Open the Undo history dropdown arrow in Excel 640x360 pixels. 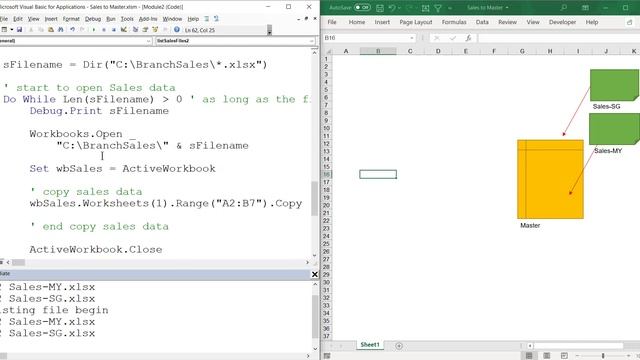pyautogui.click(x=399, y=8)
